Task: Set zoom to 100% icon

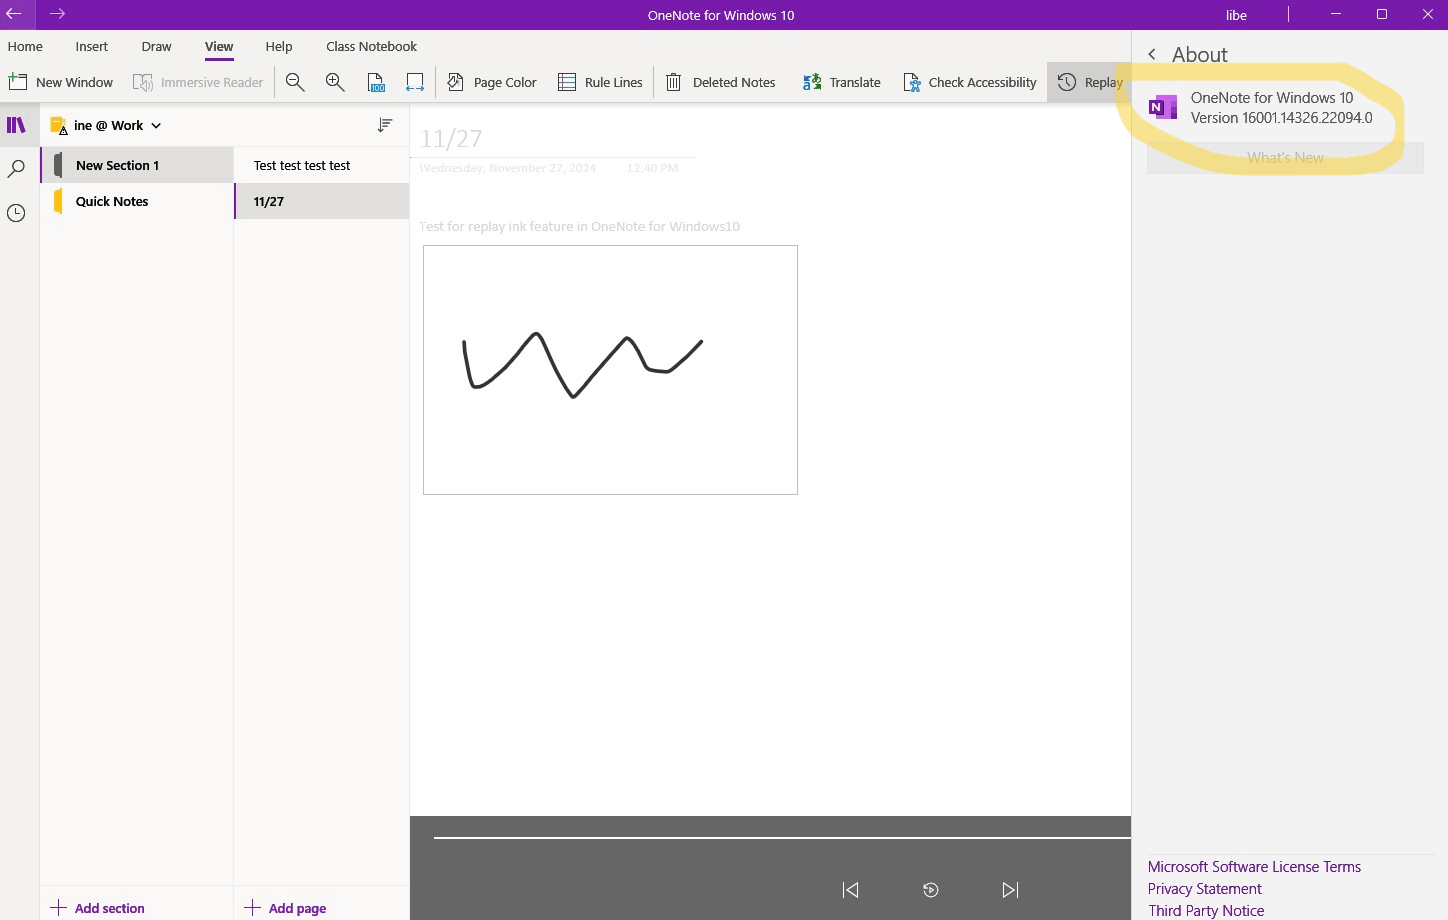Action: [376, 82]
